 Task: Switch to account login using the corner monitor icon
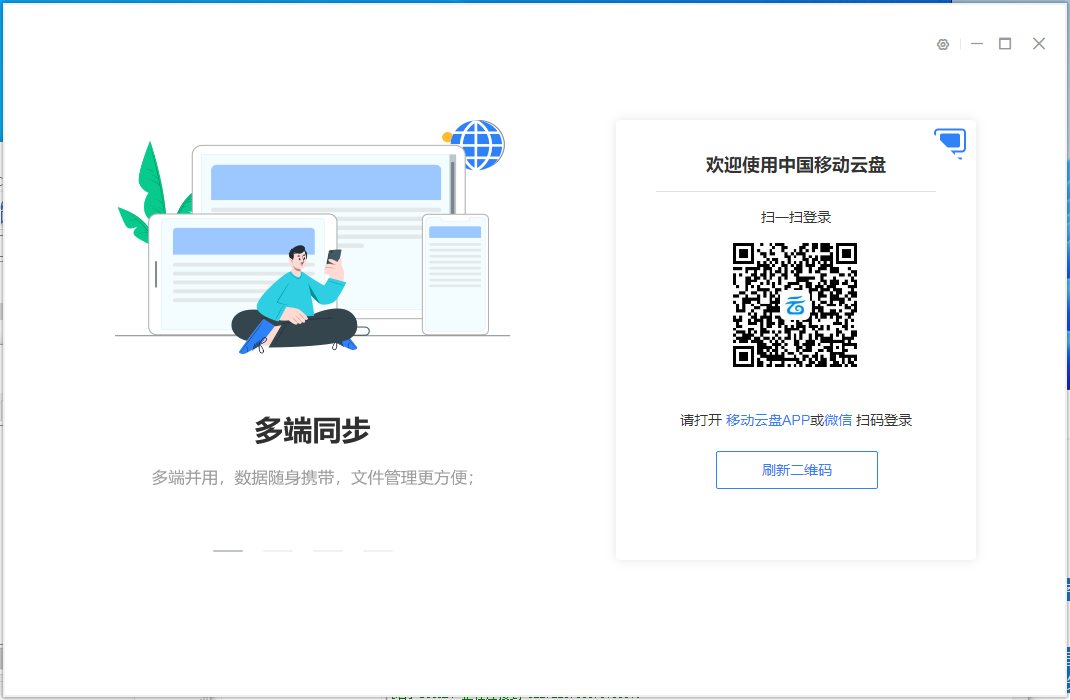pyautogui.click(x=950, y=143)
